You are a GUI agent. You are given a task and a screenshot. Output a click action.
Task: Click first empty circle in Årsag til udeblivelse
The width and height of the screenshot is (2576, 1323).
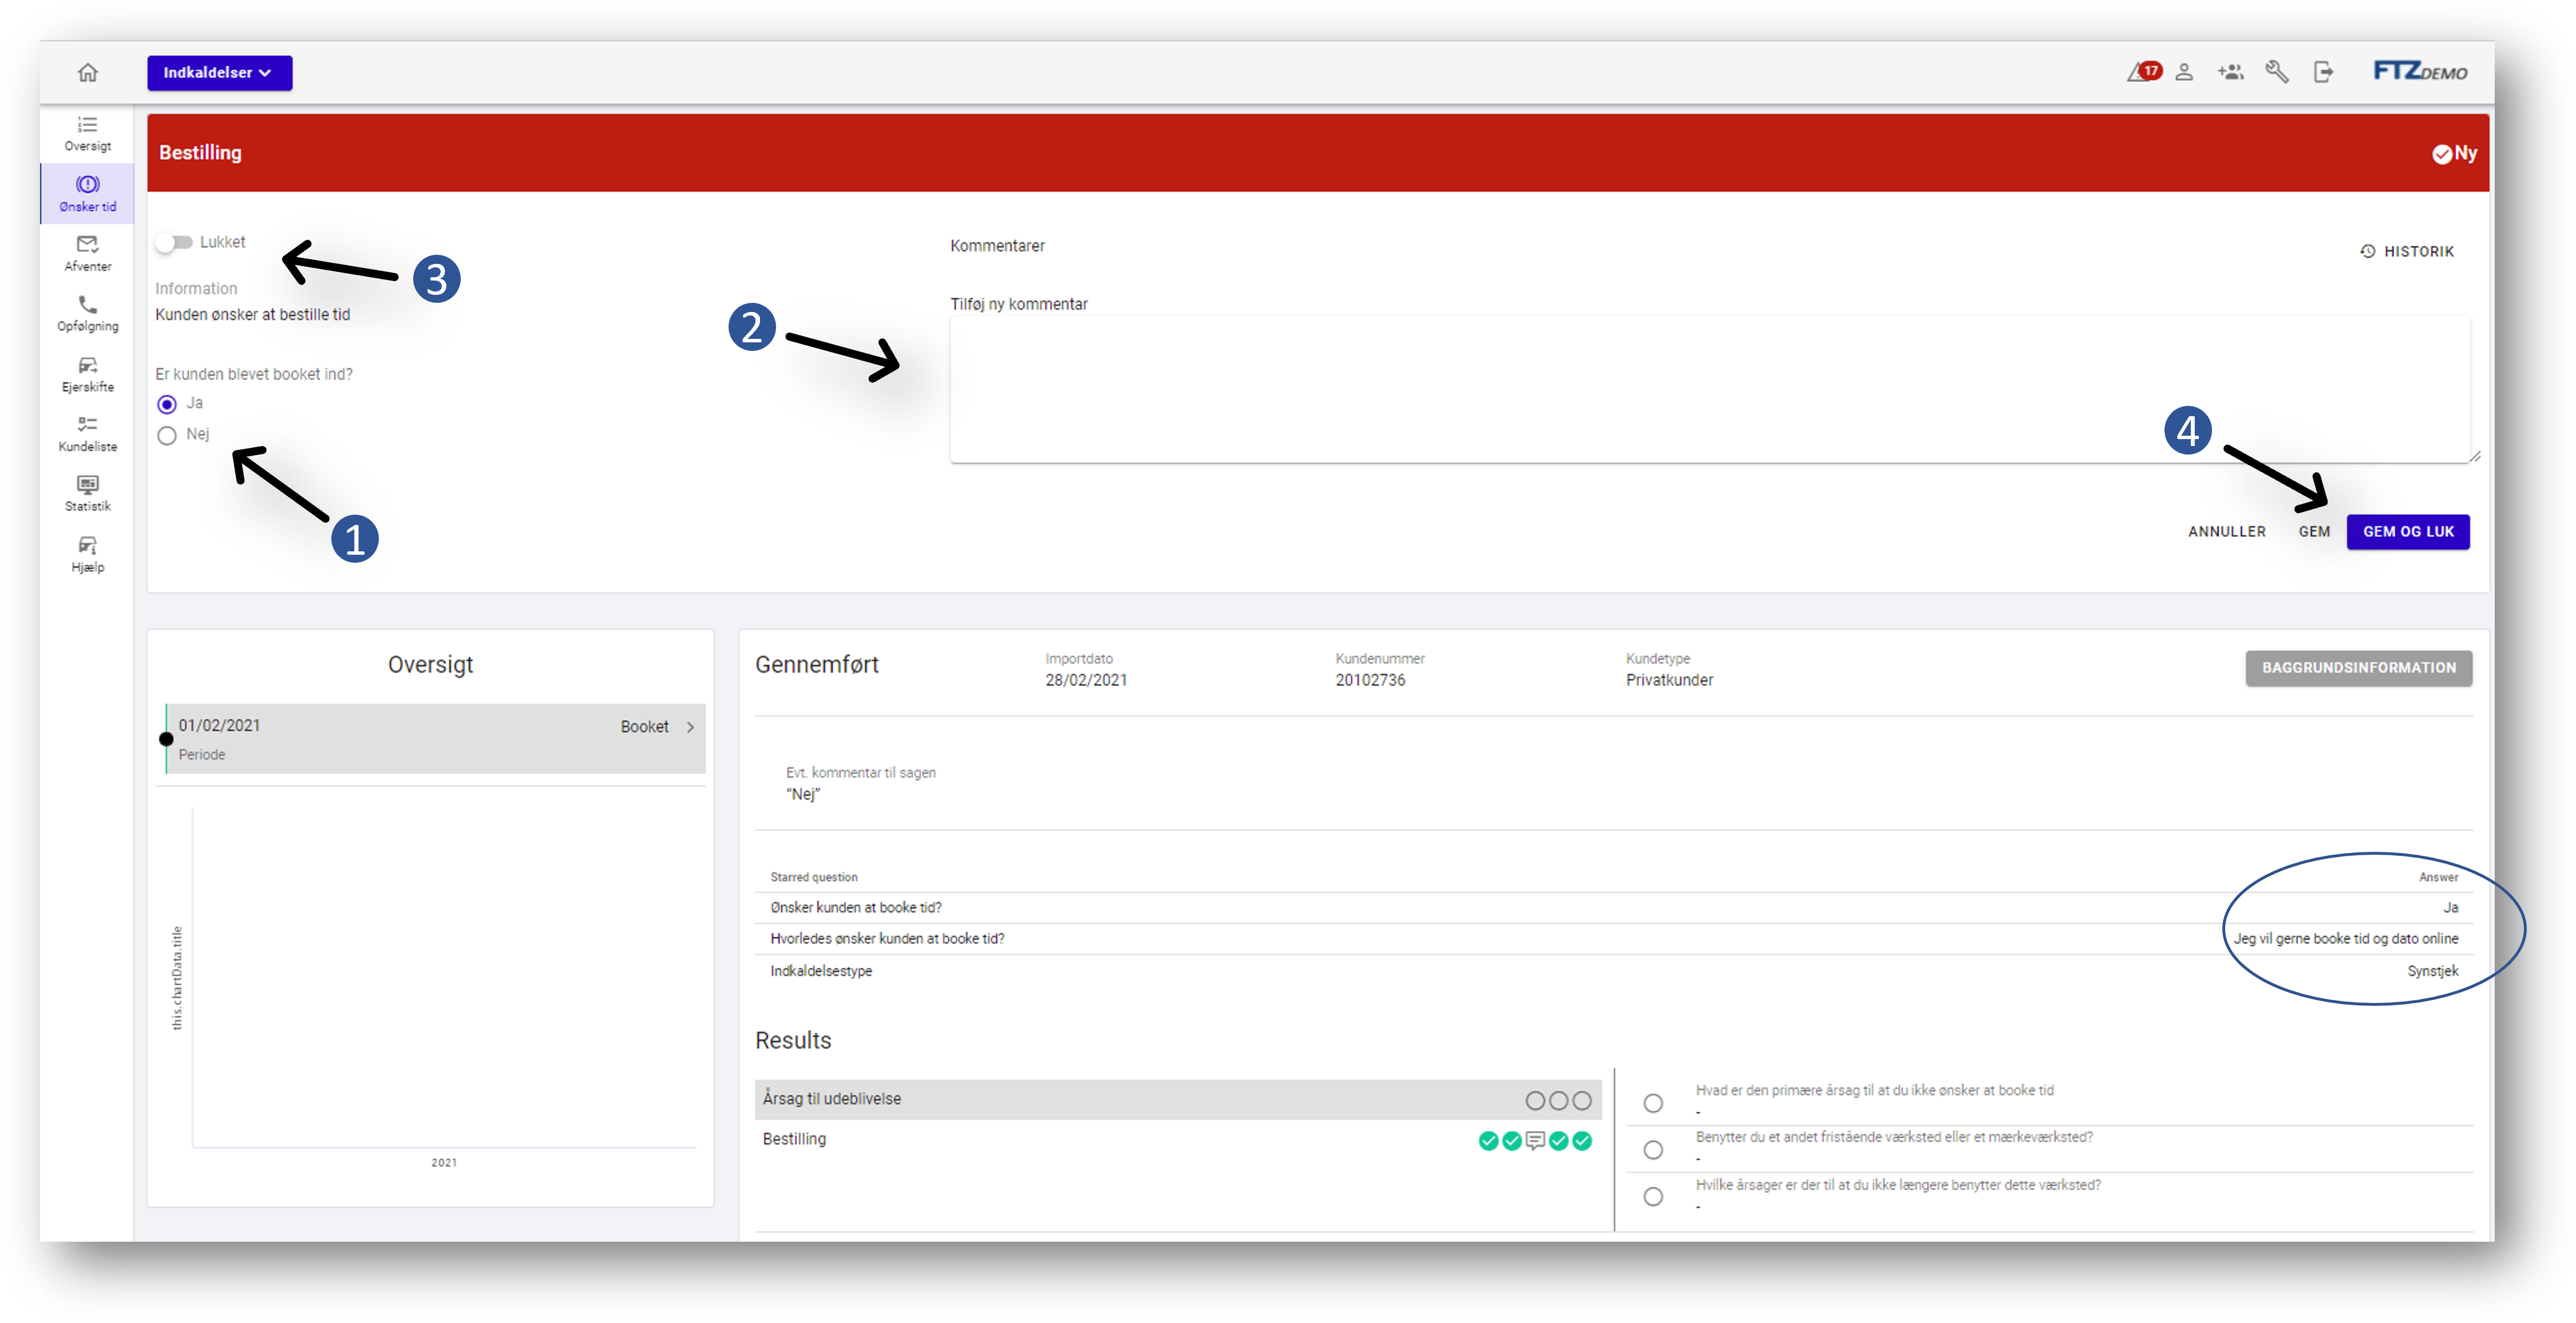click(1535, 1100)
